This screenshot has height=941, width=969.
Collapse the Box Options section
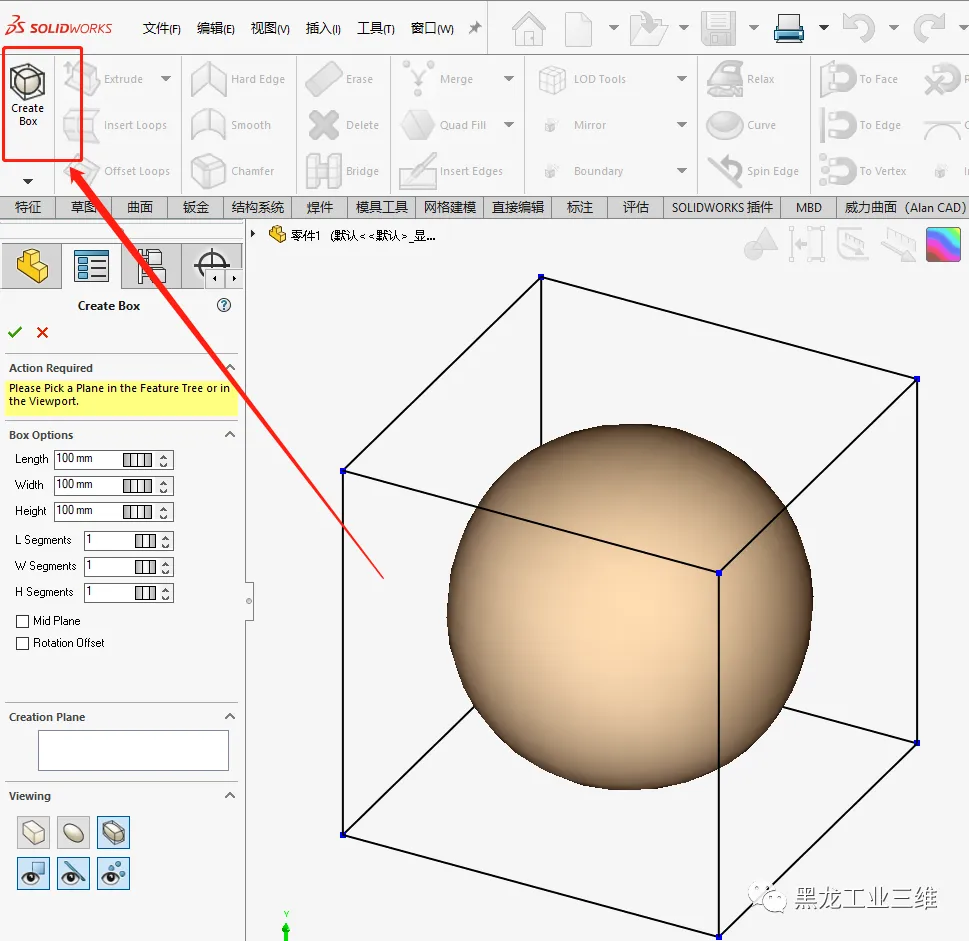coord(230,434)
